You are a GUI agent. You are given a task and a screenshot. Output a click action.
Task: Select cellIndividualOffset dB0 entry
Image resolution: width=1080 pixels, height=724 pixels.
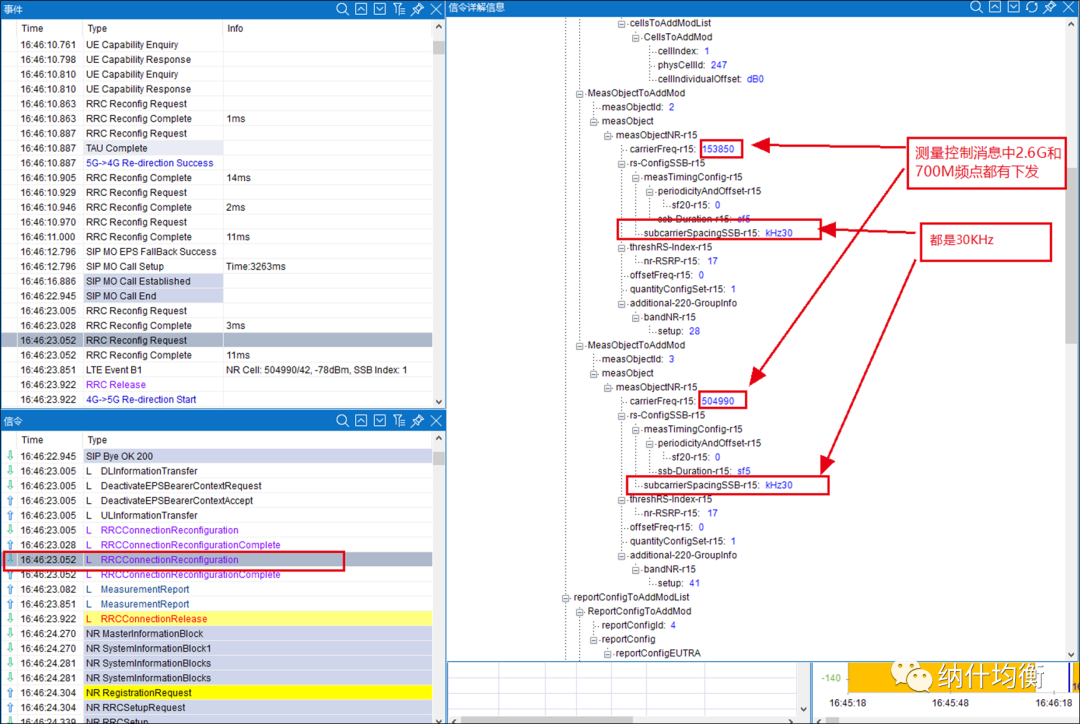click(x=710, y=79)
